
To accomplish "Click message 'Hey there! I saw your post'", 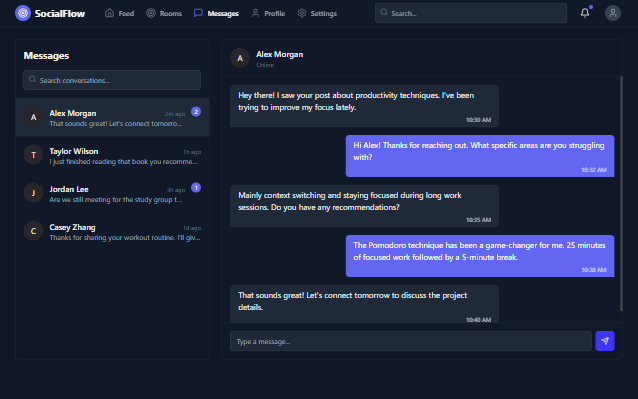I will 364,106.
